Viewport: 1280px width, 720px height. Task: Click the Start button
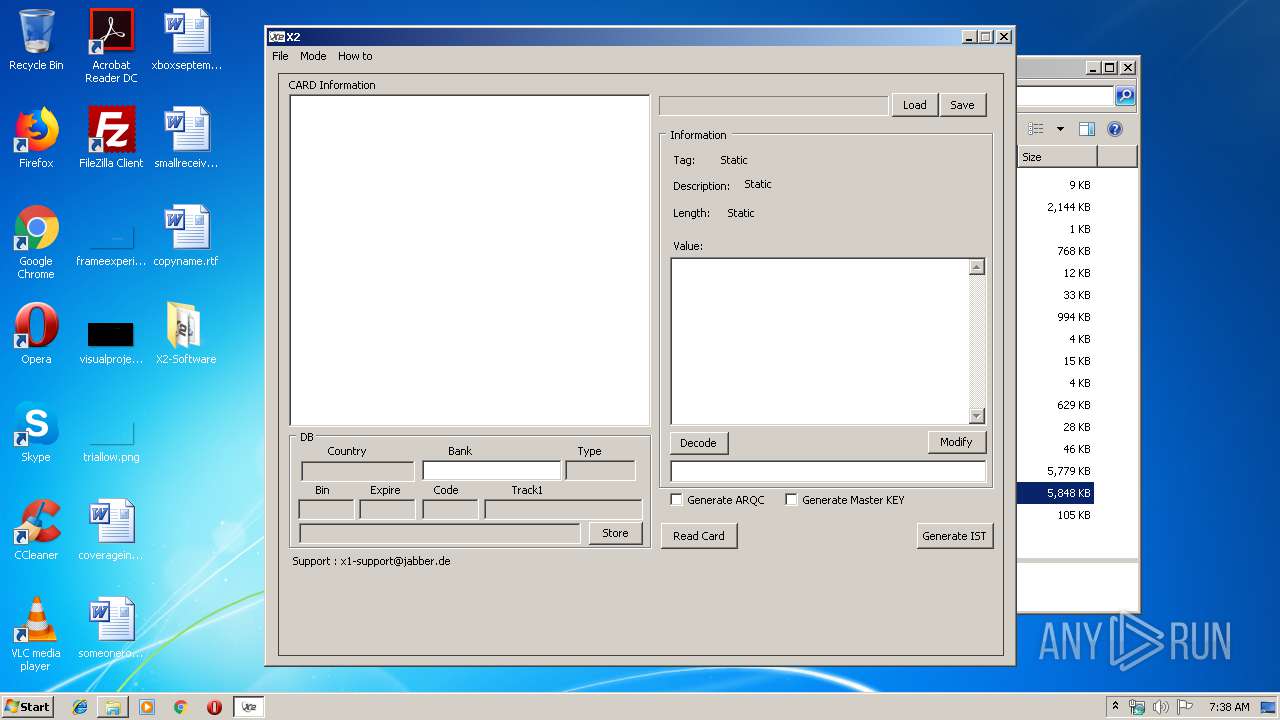coord(28,706)
